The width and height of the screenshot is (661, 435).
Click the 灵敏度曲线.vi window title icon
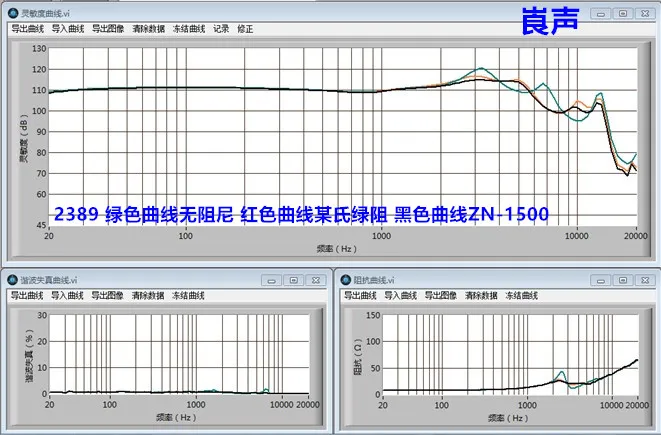point(13,14)
